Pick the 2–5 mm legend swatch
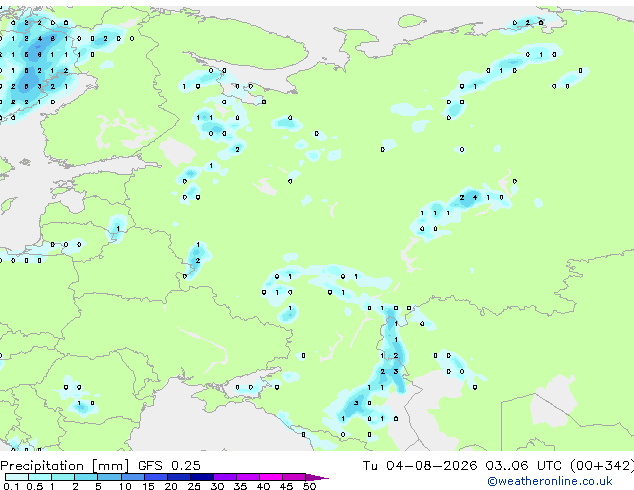 [x=86, y=477]
